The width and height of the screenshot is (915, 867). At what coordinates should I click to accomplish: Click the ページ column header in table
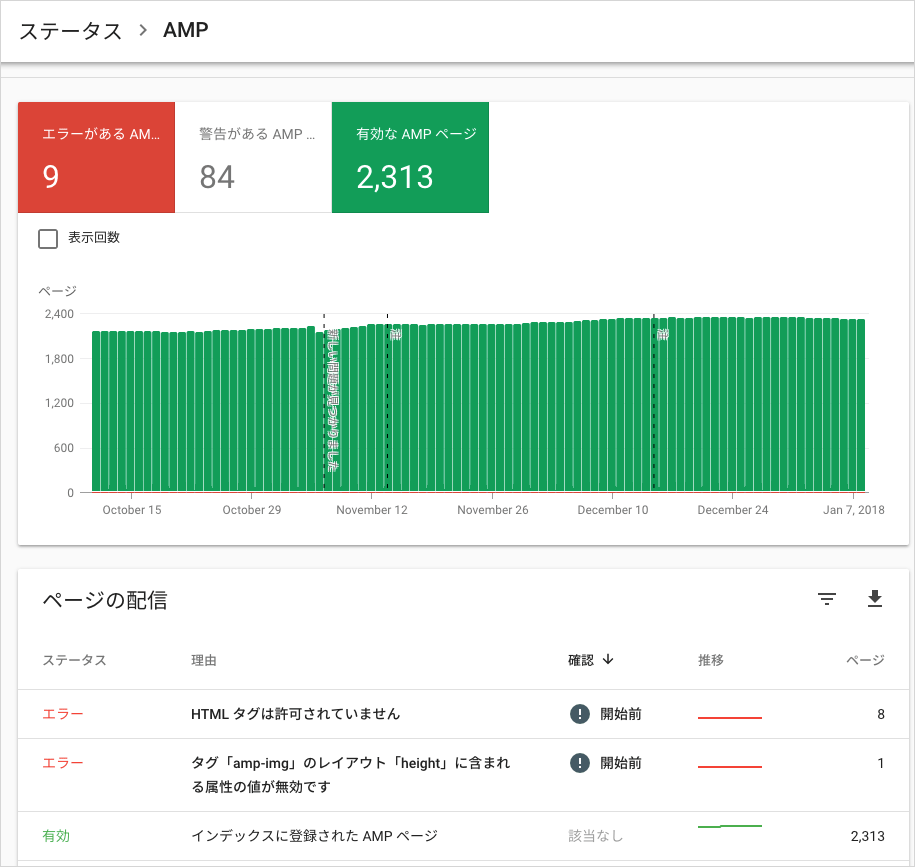(865, 660)
